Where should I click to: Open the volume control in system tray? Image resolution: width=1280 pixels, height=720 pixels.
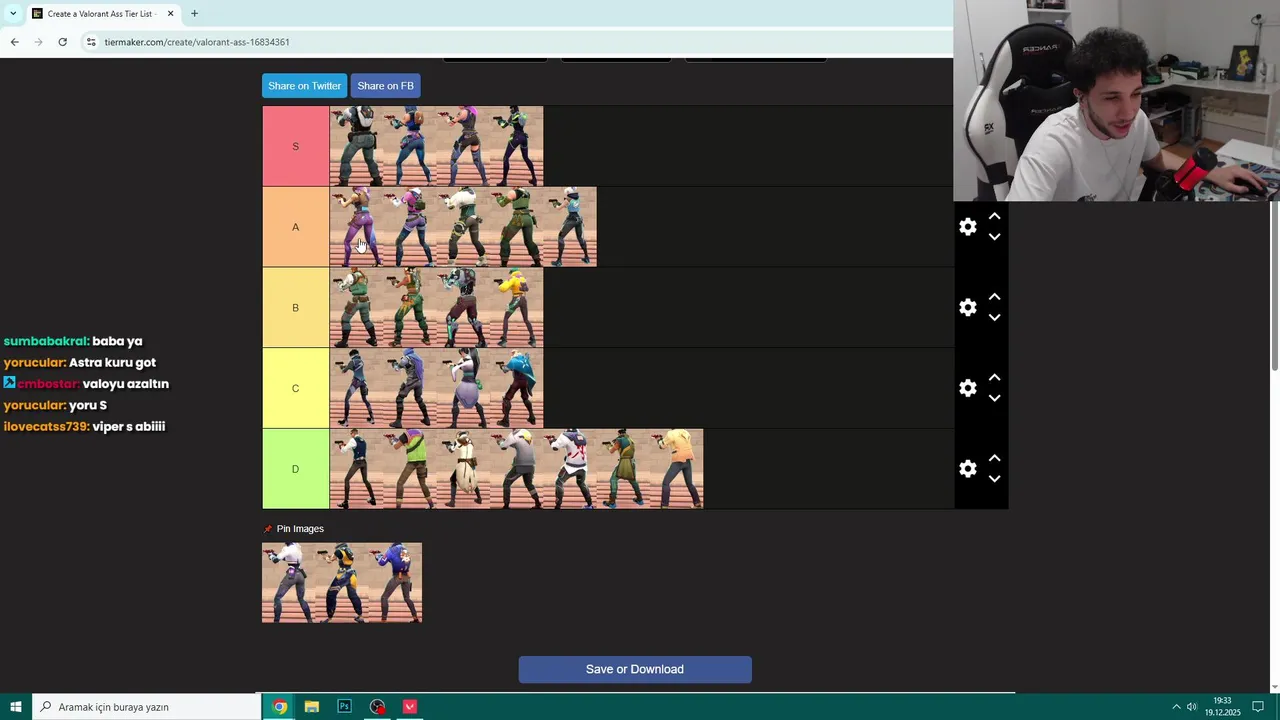coord(1192,707)
